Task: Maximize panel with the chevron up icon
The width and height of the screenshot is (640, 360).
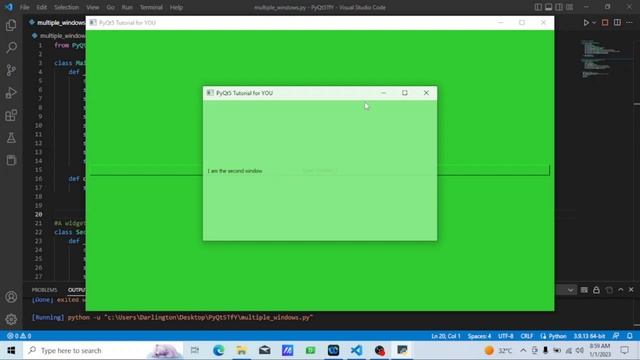Action: point(620,290)
